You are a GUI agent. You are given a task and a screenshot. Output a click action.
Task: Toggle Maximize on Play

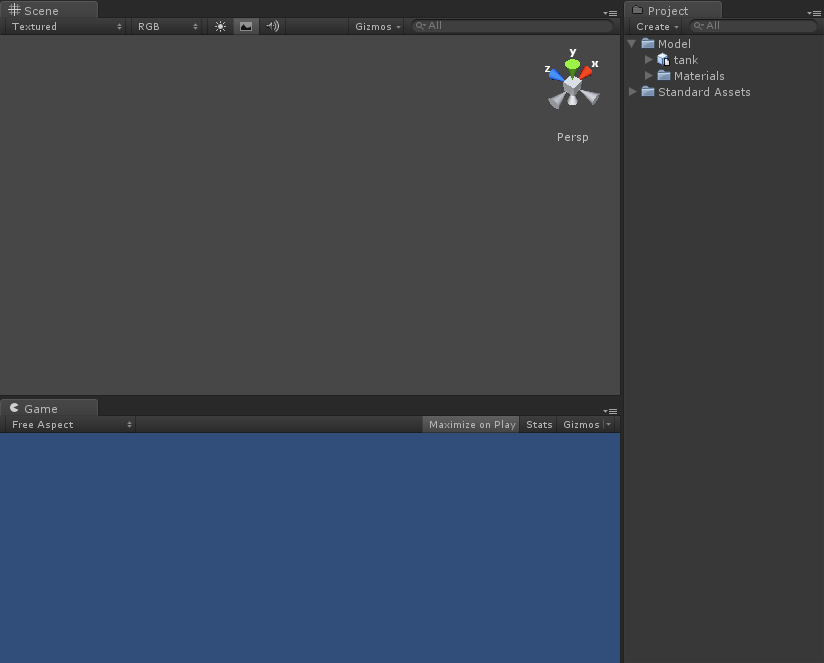[x=471, y=424]
